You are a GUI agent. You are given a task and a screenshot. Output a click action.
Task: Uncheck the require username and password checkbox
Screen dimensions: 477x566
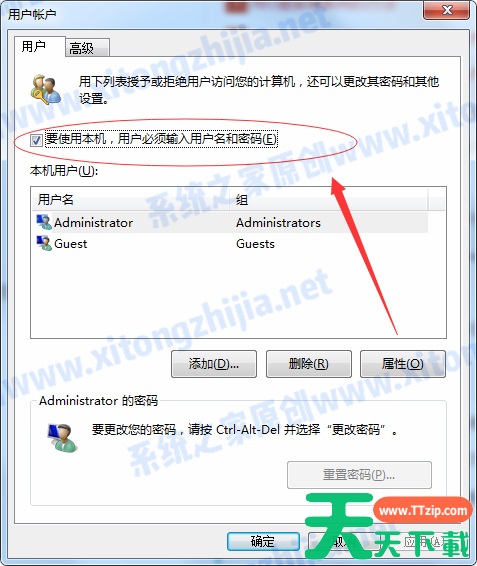(x=36, y=140)
